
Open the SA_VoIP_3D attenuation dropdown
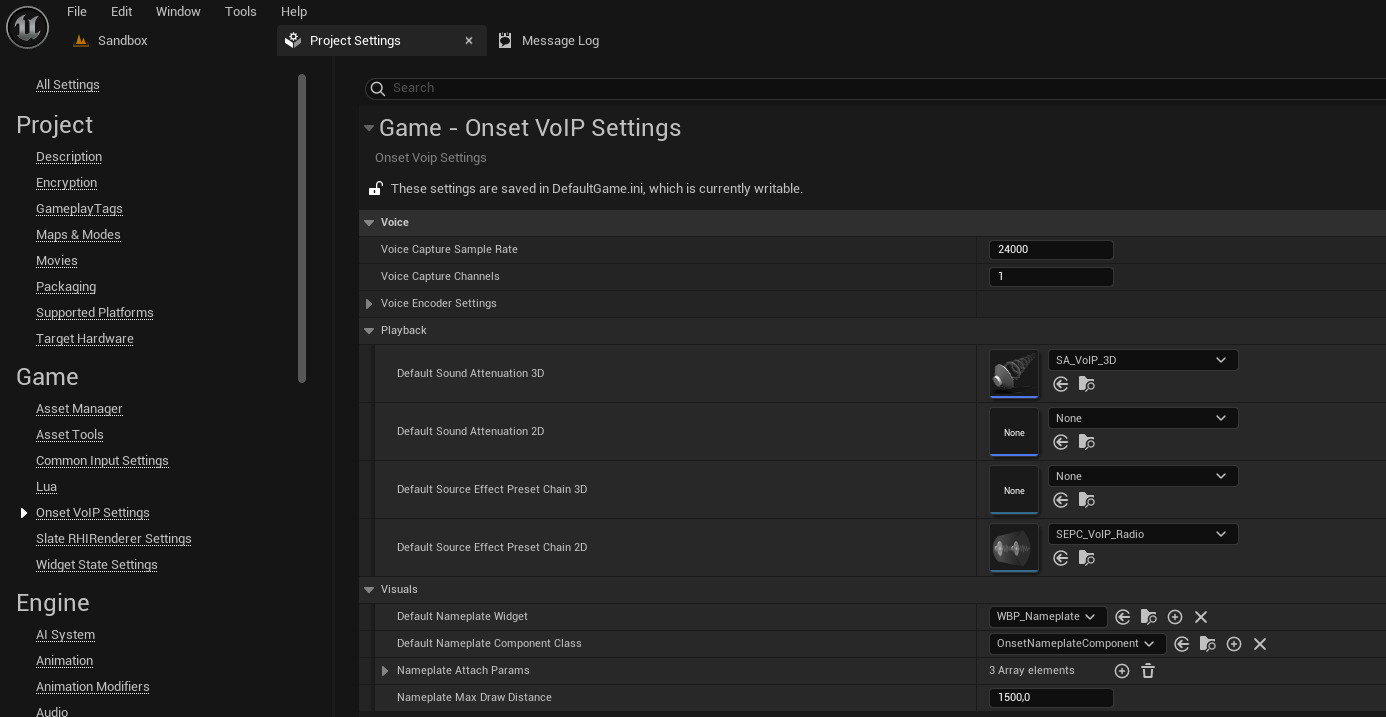[1143, 360]
